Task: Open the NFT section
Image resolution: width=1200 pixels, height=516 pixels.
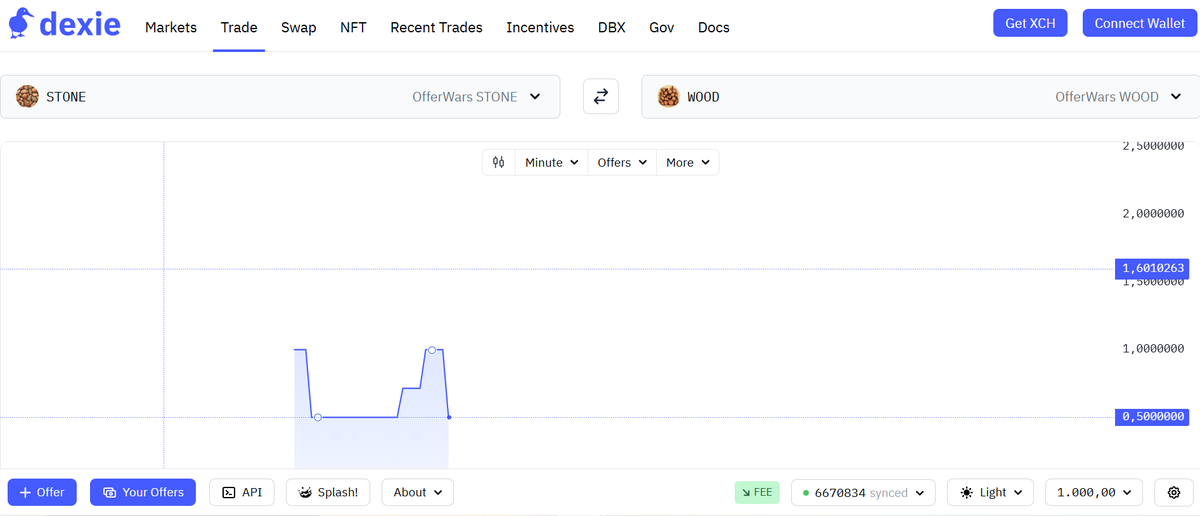Action: [353, 27]
